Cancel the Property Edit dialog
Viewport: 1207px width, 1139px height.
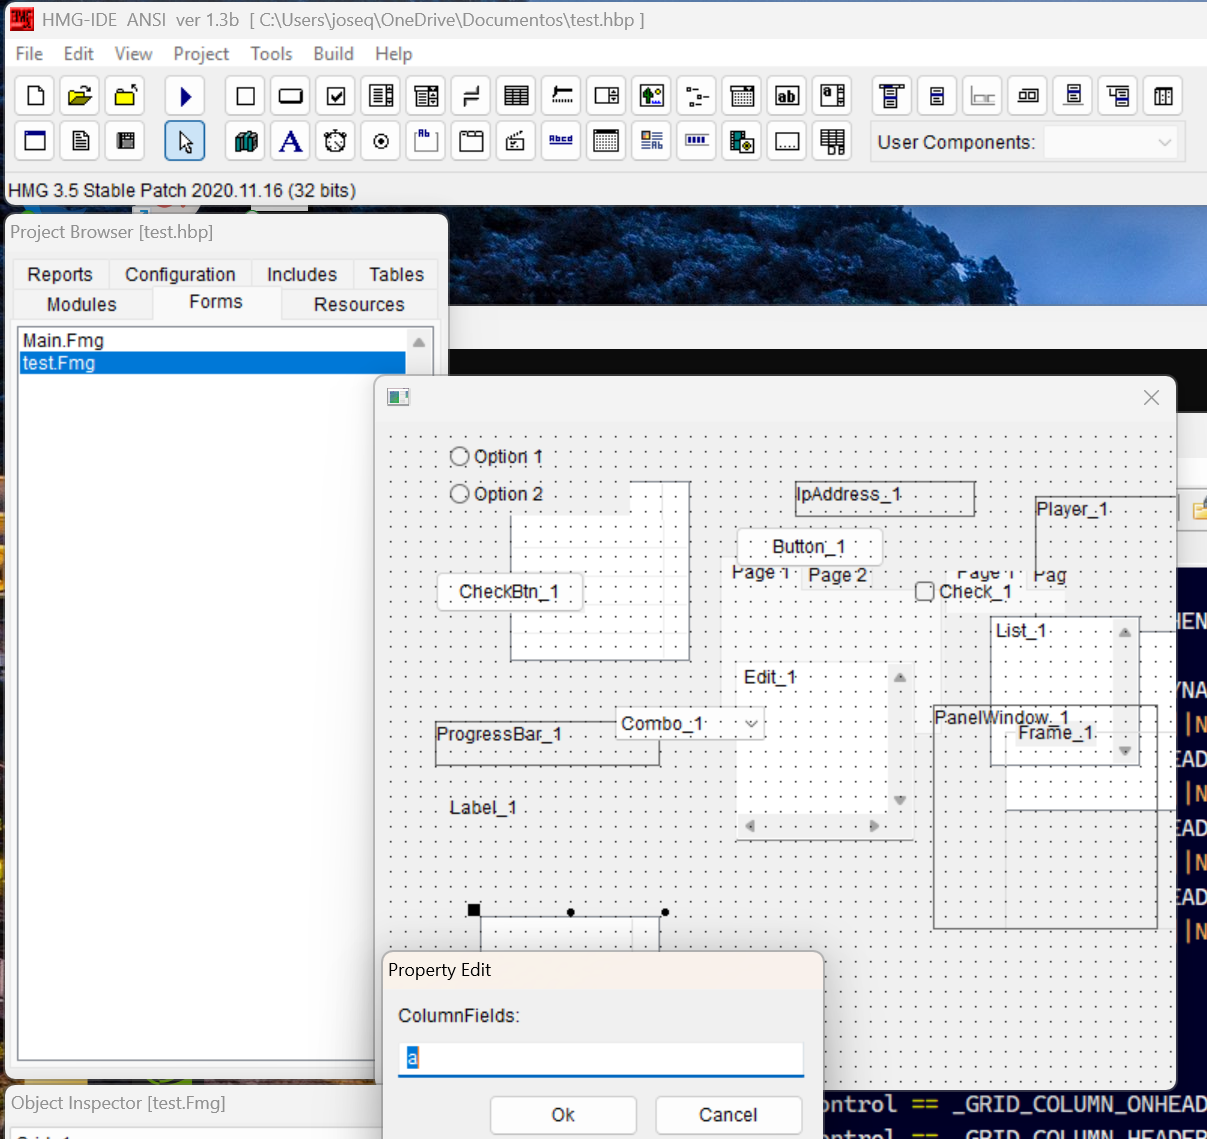[728, 1115]
